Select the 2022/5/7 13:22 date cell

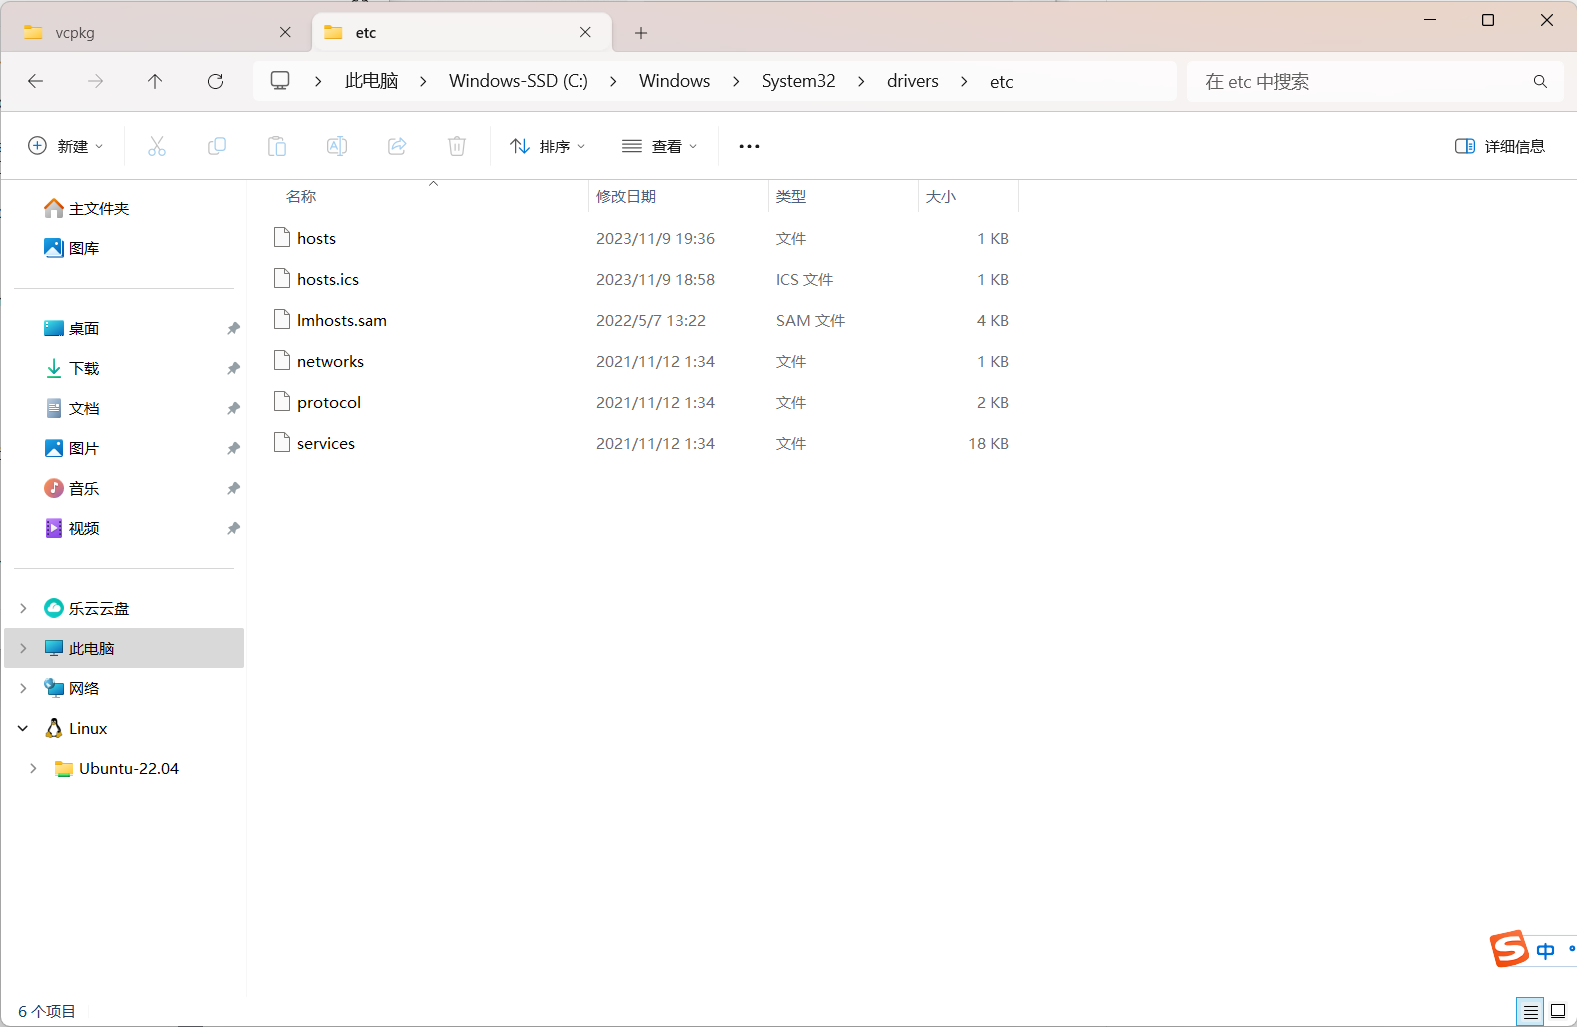(651, 320)
